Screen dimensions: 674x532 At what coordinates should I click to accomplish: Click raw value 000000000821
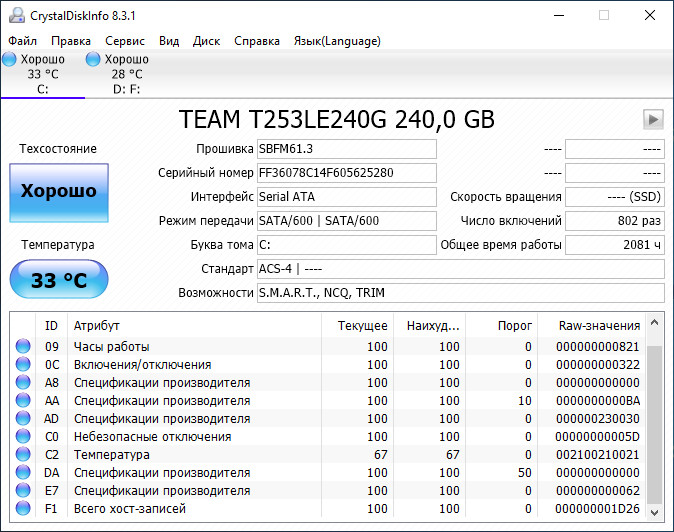coord(597,346)
